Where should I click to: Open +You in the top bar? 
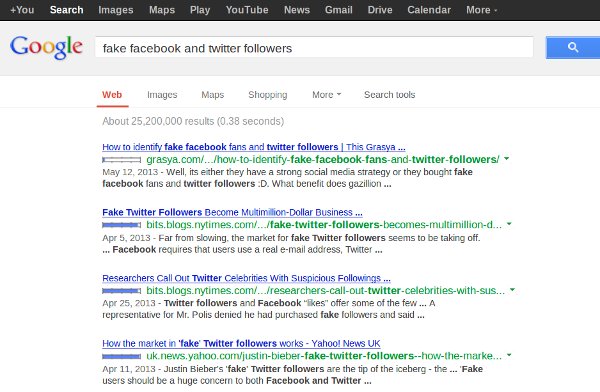(22, 10)
